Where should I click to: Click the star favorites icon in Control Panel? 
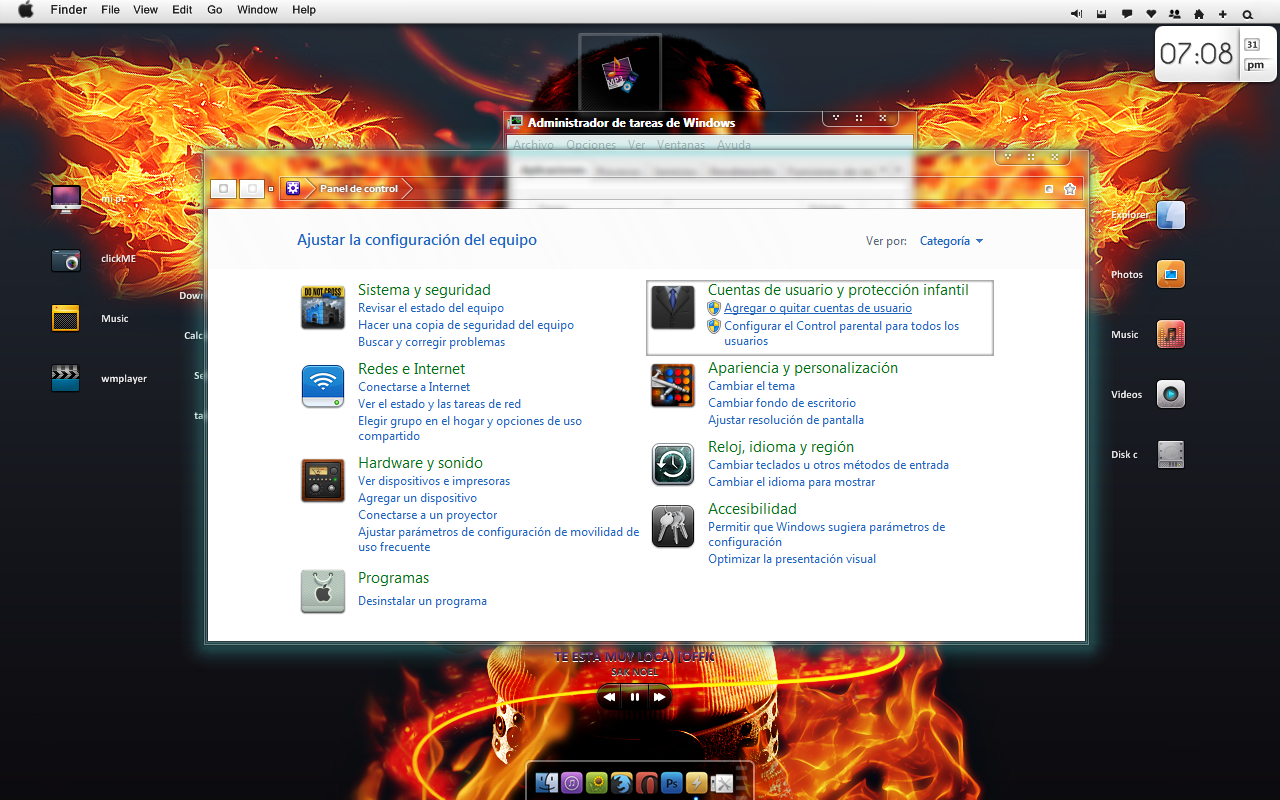pyautogui.click(x=1070, y=189)
